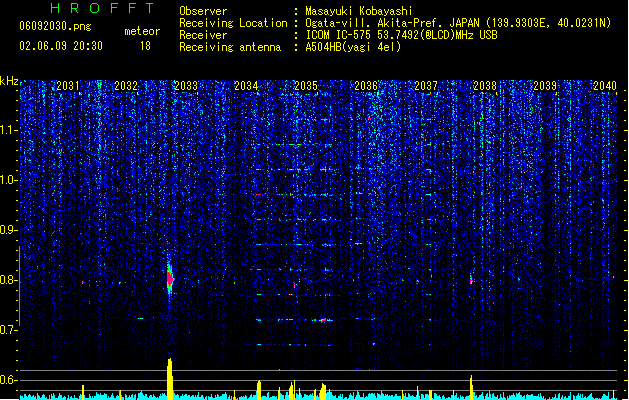
Task: Click the large red meteor echo near 2033
Action: click(170, 278)
